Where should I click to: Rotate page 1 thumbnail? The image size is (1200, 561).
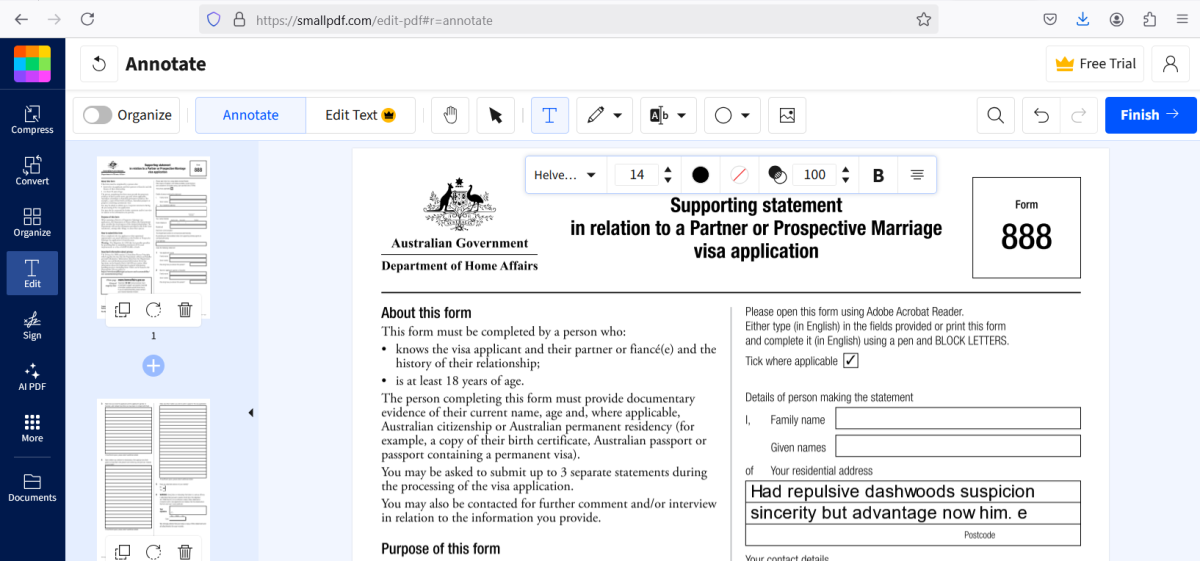153,310
